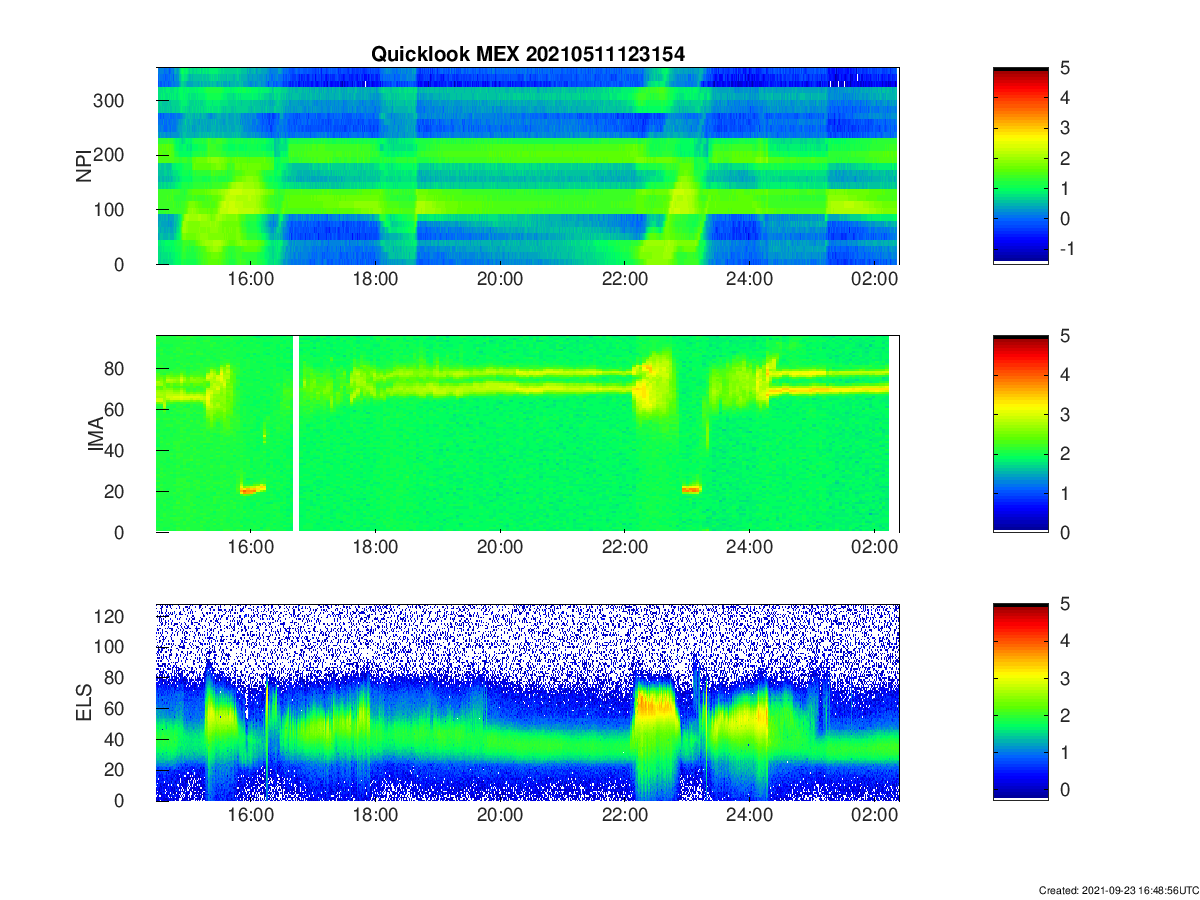Click the 22:00 tick under NPI panel
Image resolution: width=1200 pixels, height=900 pixels.
pos(624,281)
